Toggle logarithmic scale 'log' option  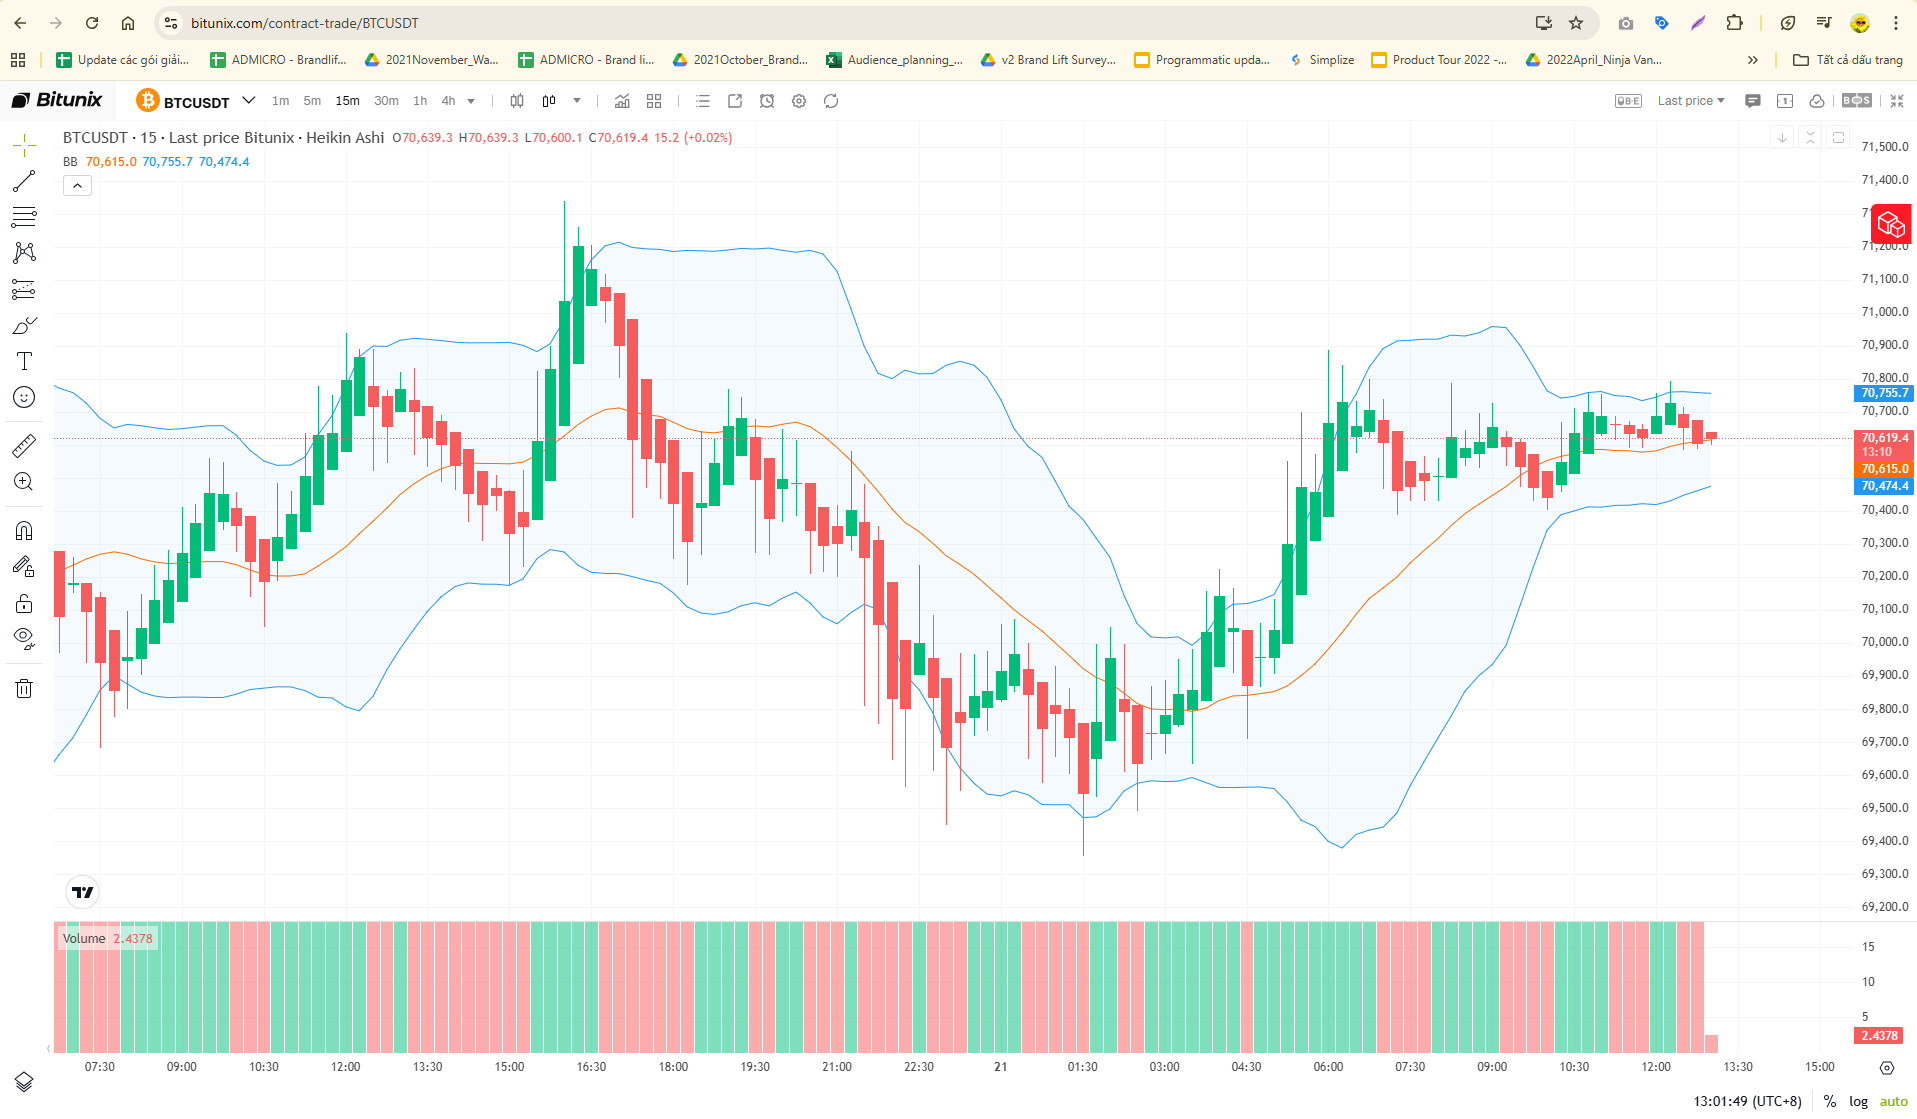[1858, 1101]
